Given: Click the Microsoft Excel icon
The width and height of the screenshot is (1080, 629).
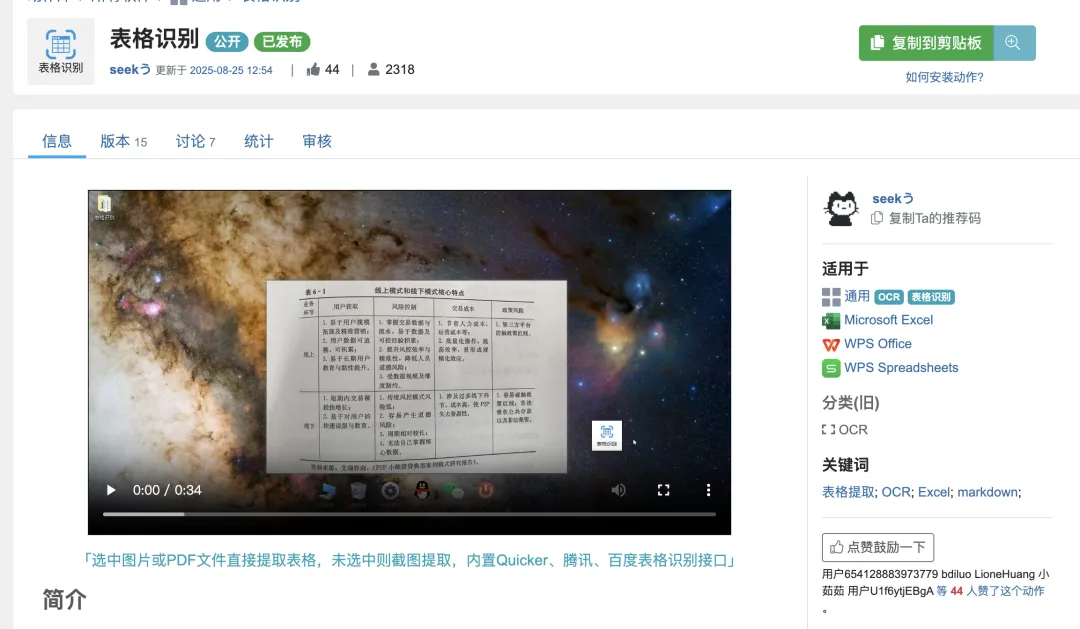Looking at the screenshot, I should point(831,320).
